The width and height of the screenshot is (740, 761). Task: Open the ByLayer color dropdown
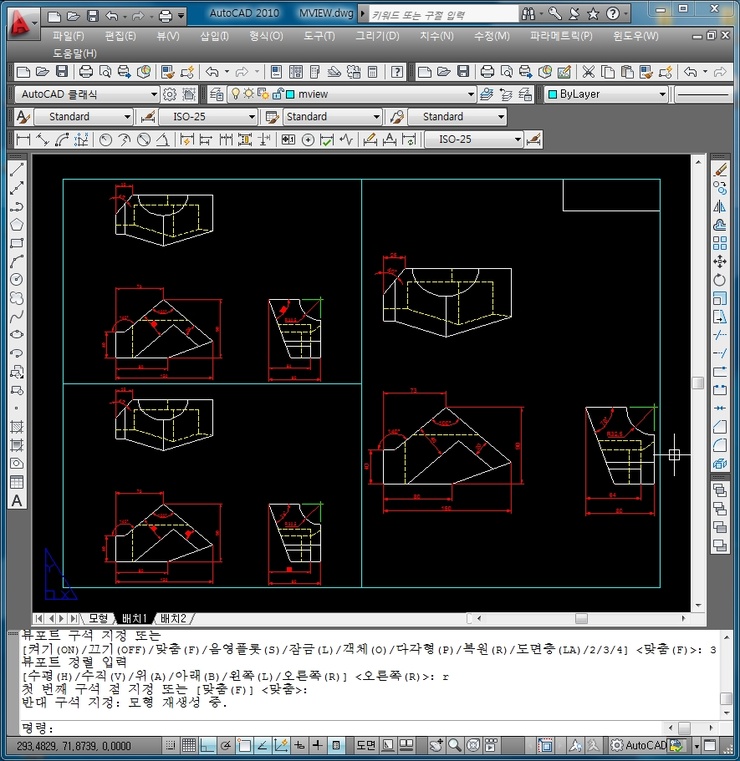click(x=662, y=94)
